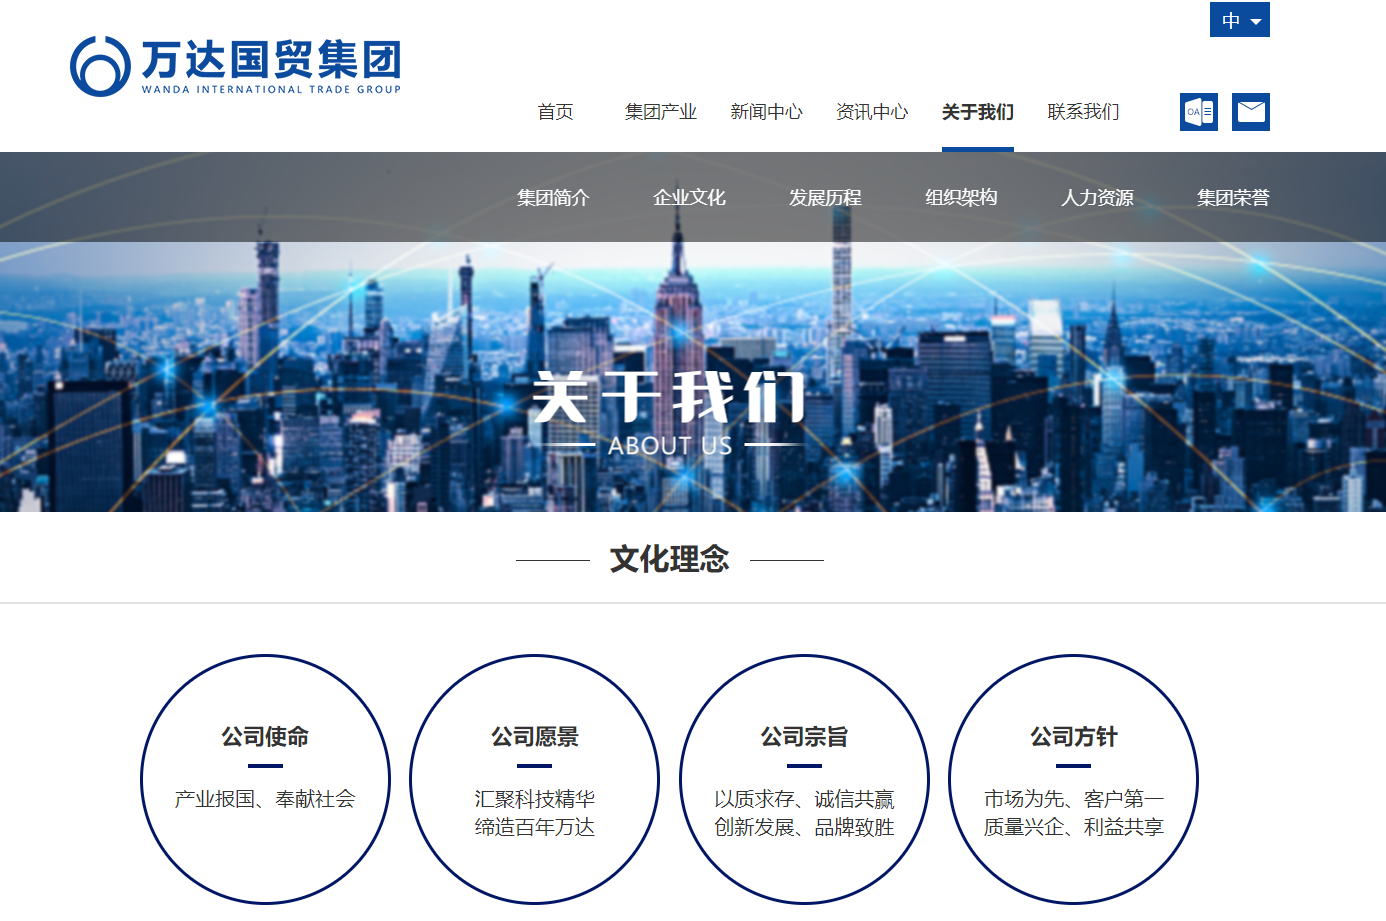Open the 集团简介 section

(x=552, y=197)
